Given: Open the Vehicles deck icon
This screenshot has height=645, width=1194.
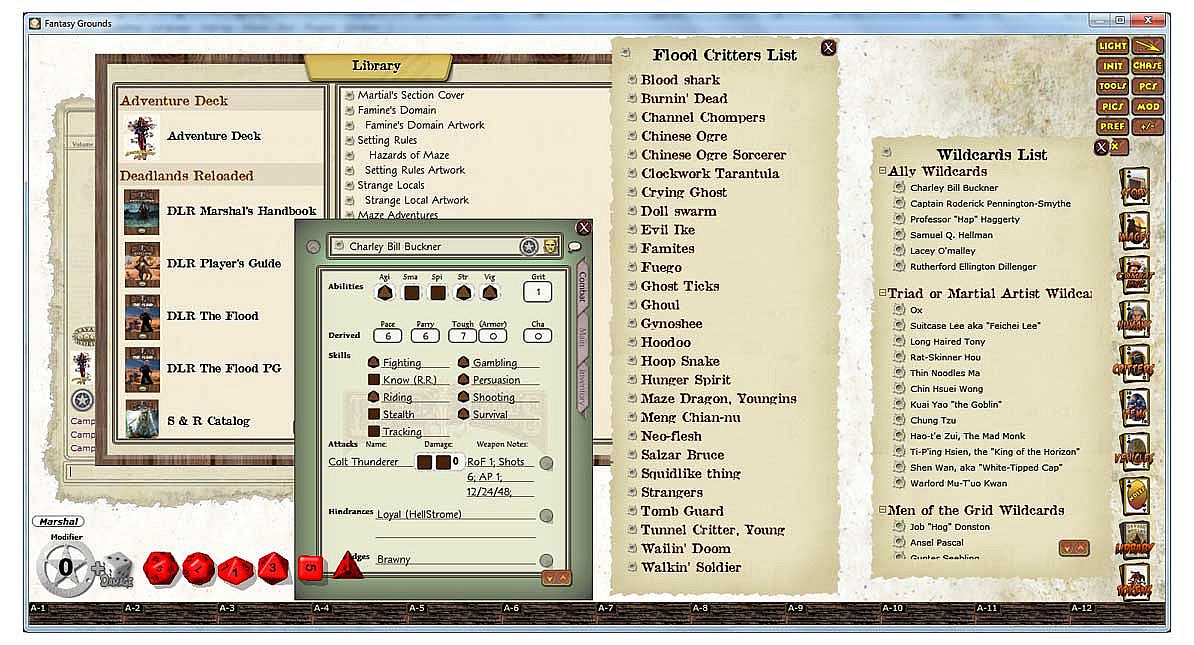Looking at the screenshot, I should pyautogui.click(x=1134, y=453).
